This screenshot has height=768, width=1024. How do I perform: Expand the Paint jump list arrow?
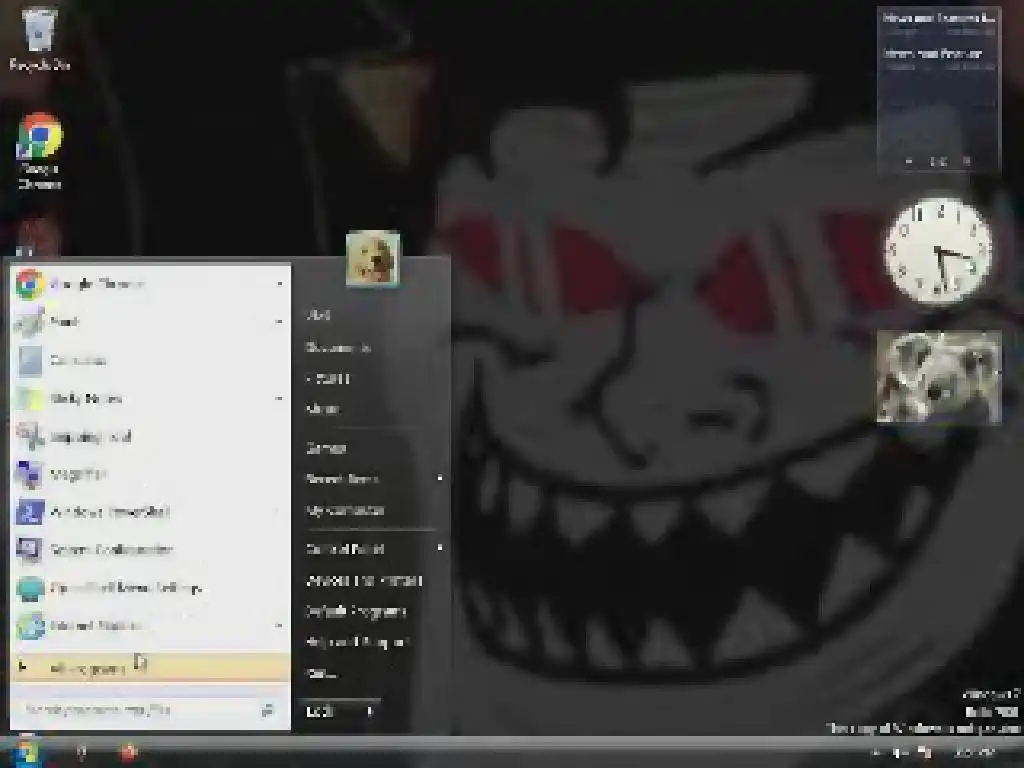(280, 322)
